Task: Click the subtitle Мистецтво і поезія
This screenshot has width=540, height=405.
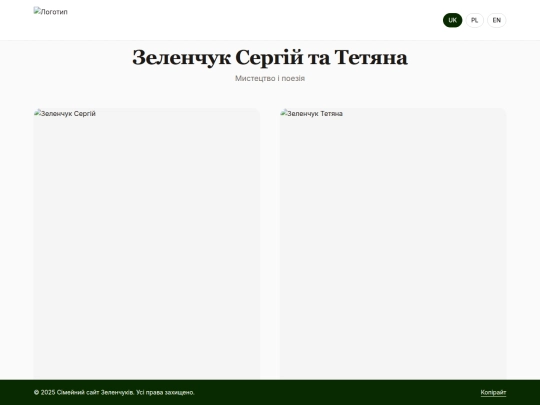Action: tap(270, 79)
